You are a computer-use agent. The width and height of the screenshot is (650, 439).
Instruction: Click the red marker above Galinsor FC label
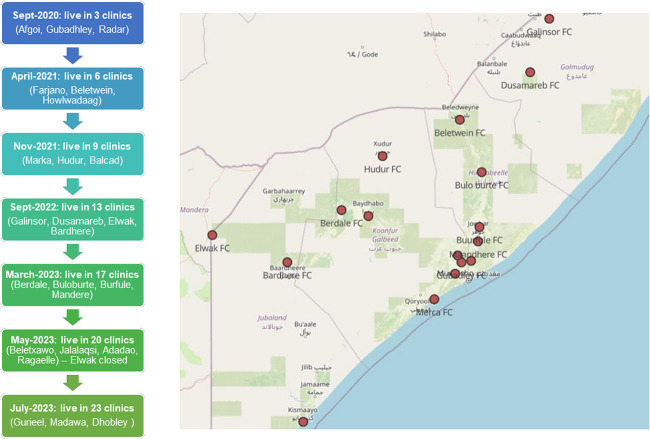pos(549,19)
